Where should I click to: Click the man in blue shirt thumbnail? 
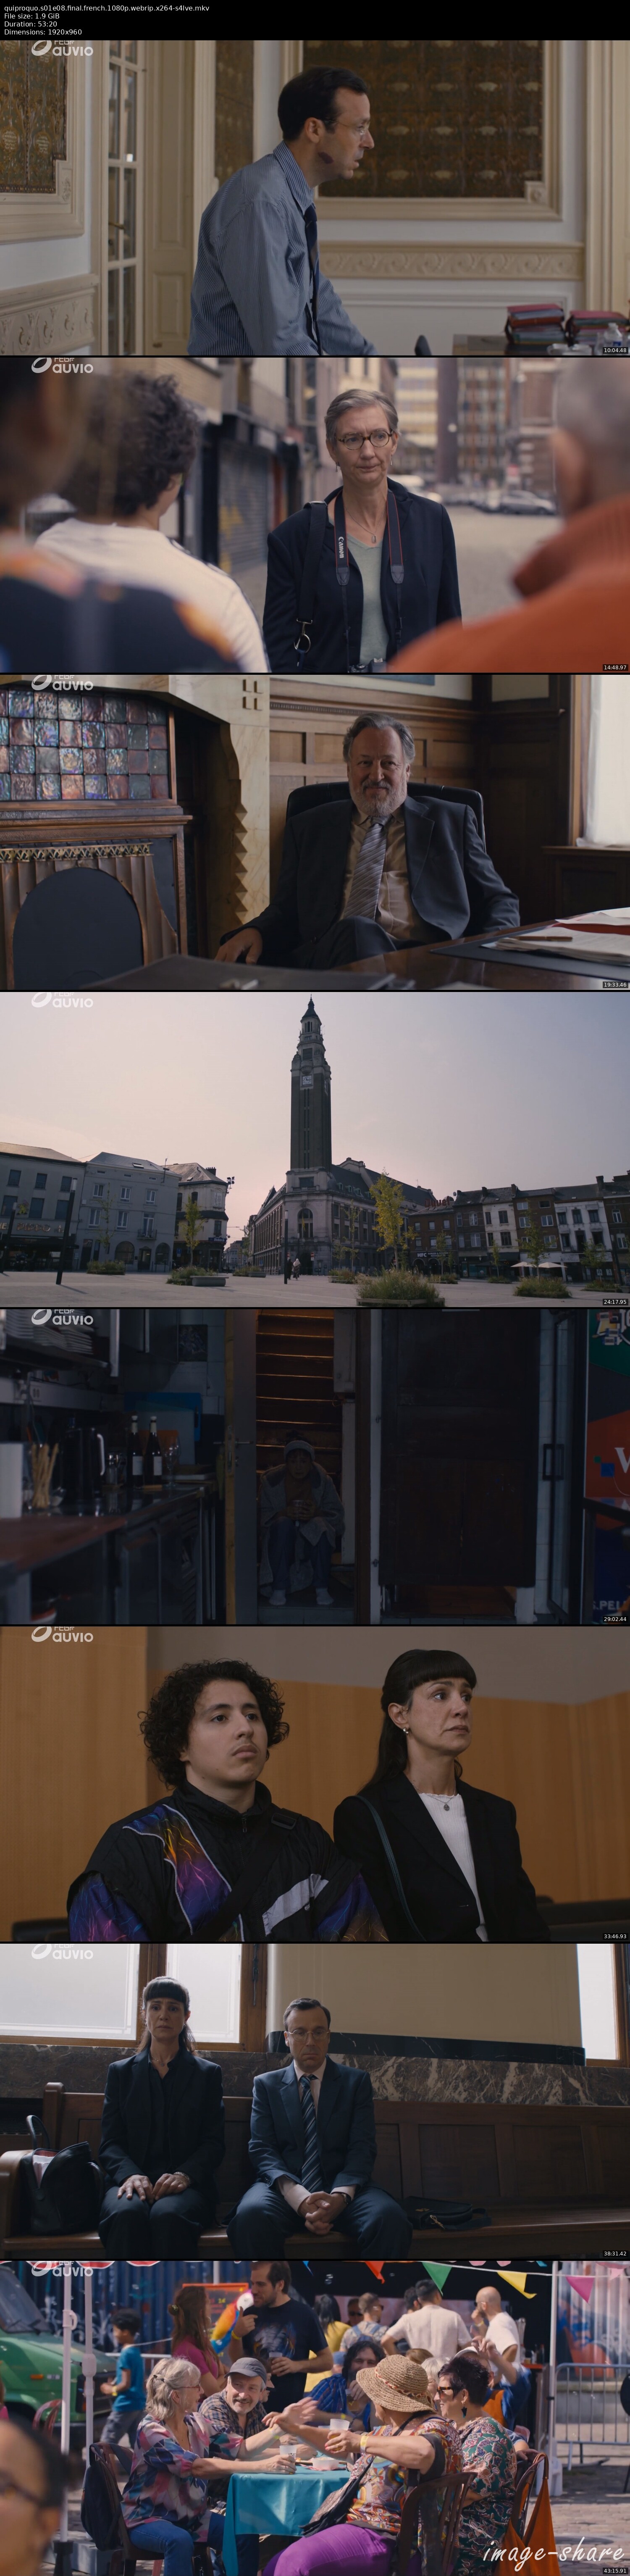[315, 197]
